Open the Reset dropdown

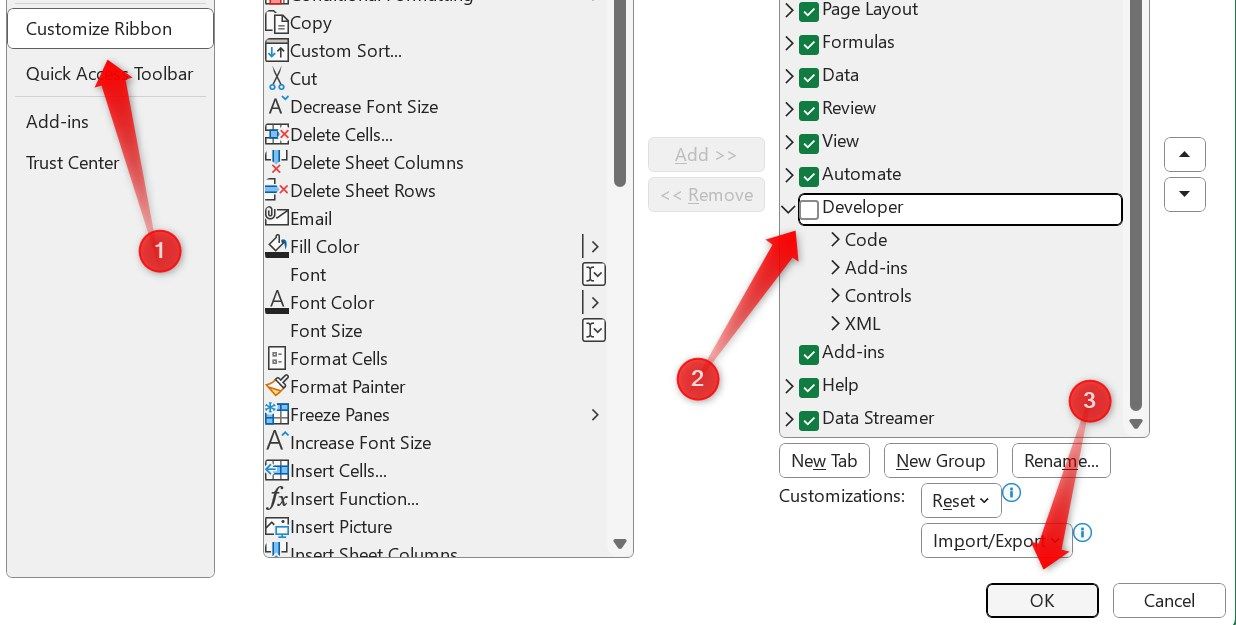click(x=961, y=501)
